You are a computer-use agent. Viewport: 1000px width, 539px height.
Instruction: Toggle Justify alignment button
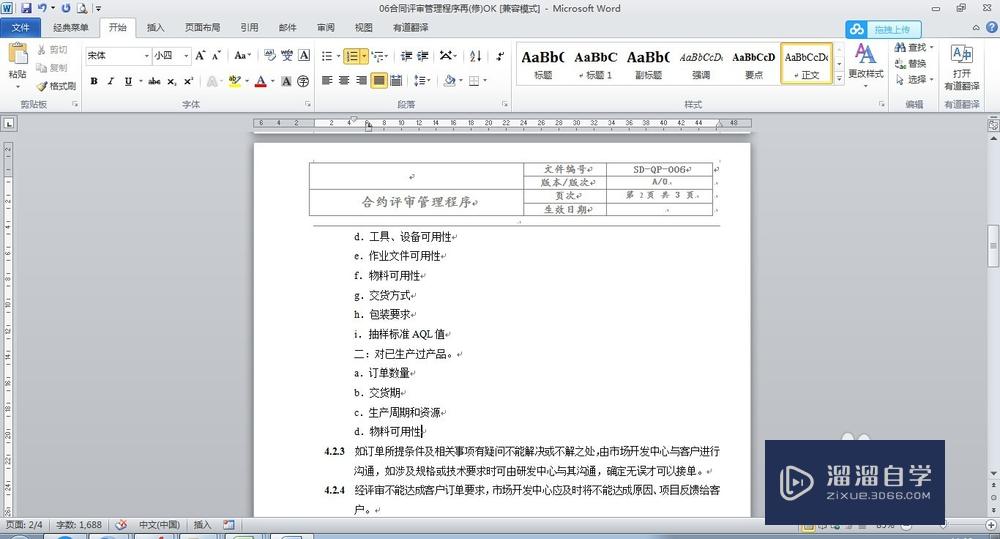pos(379,81)
